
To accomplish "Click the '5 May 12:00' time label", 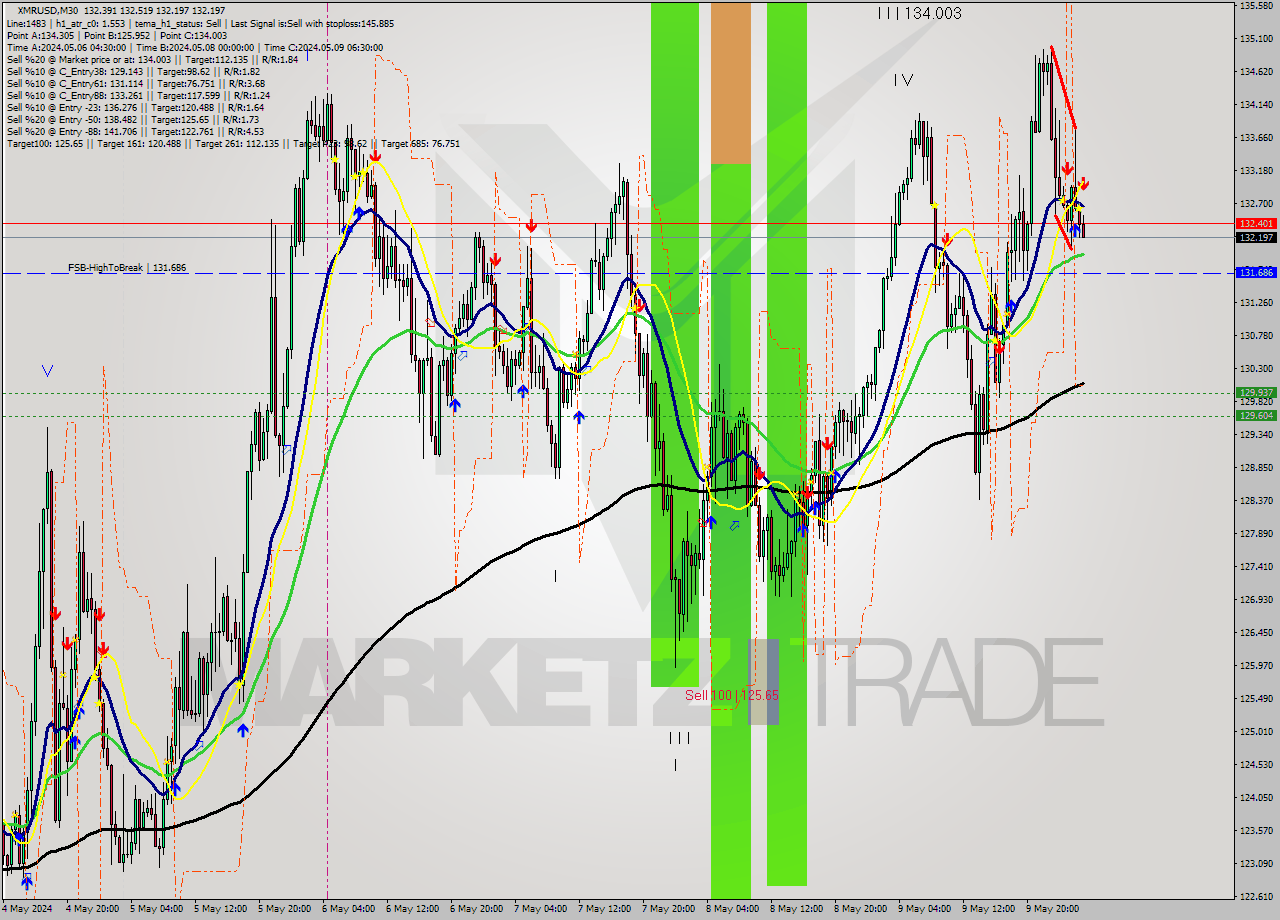I will tap(219, 909).
